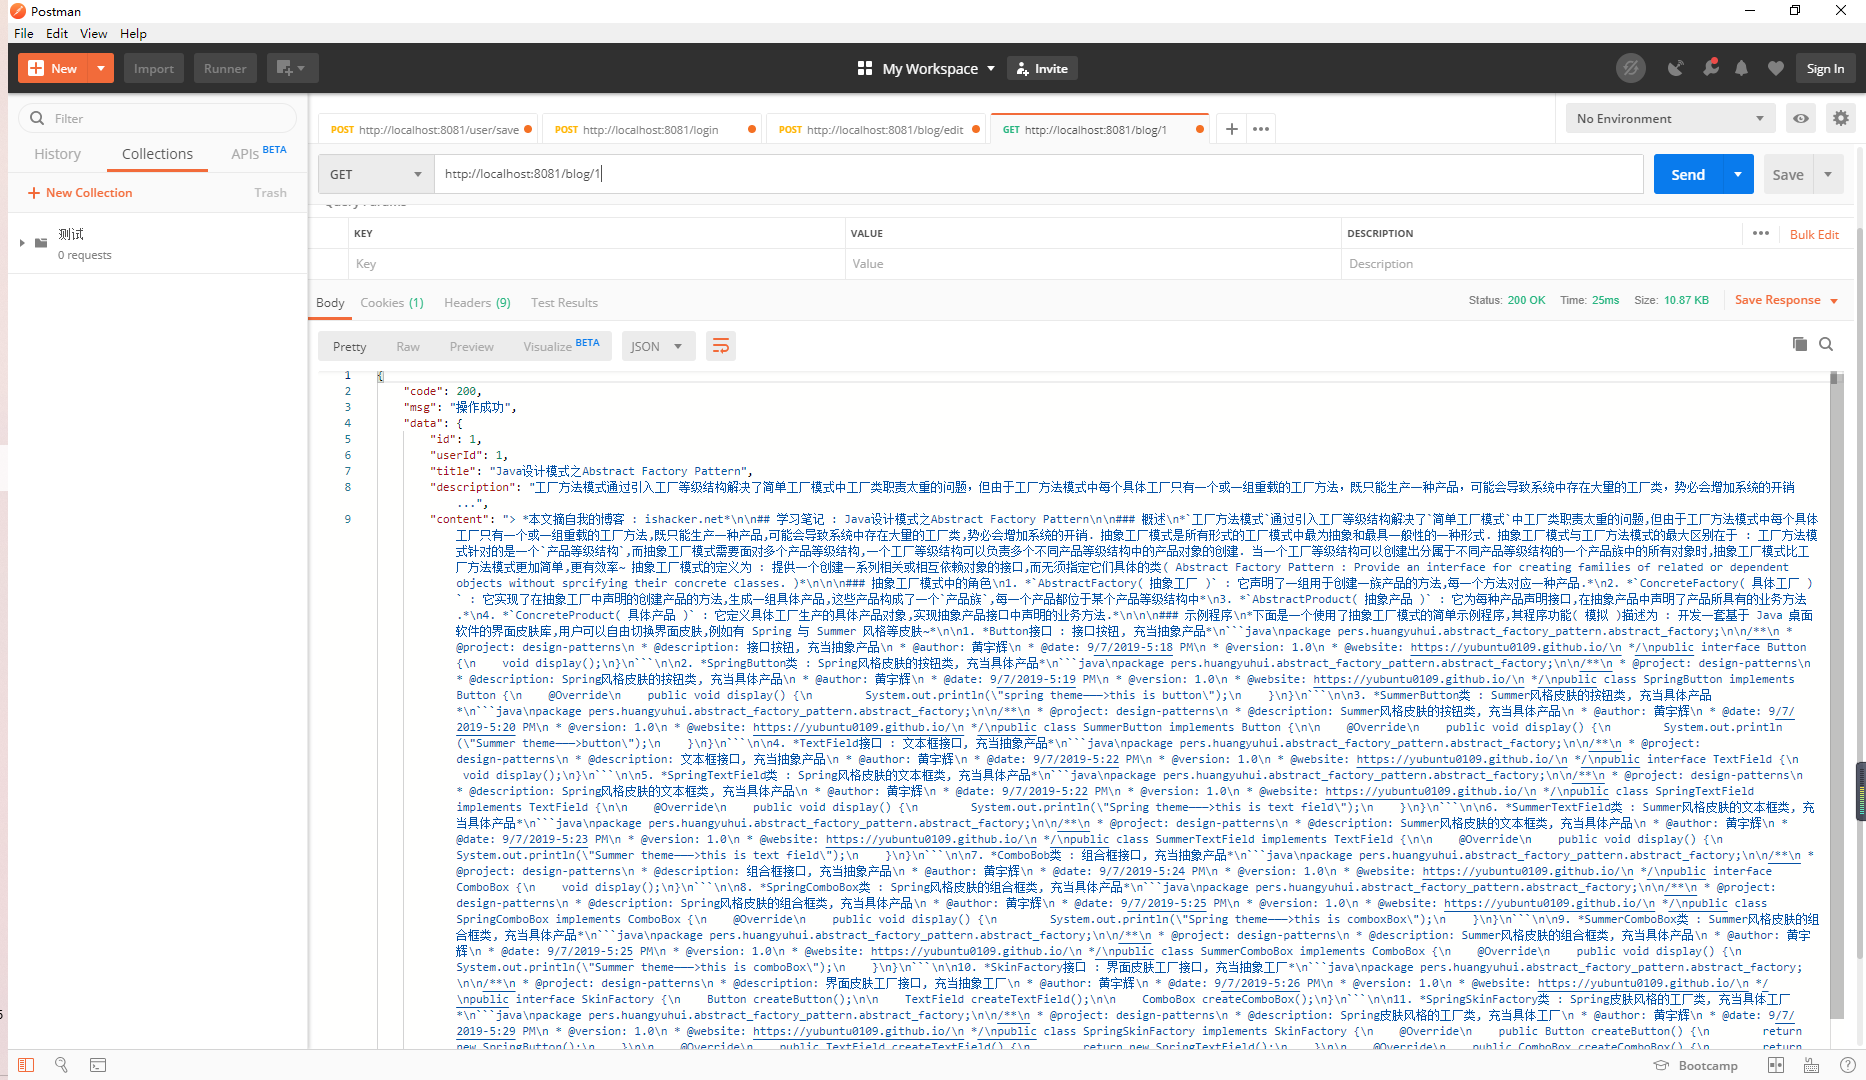Open the Save button dropdown arrow
This screenshot has width=1866, height=1080.
1828,174
